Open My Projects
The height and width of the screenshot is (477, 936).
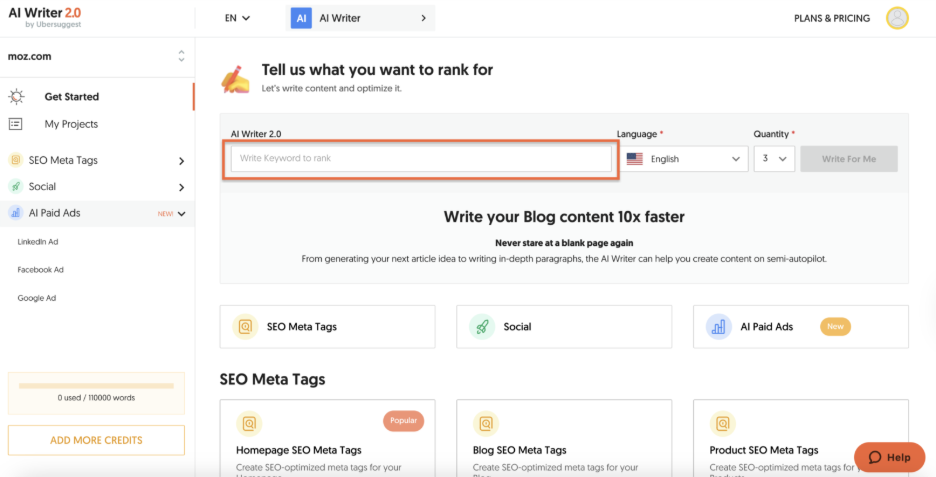click(x=71, y=124)
